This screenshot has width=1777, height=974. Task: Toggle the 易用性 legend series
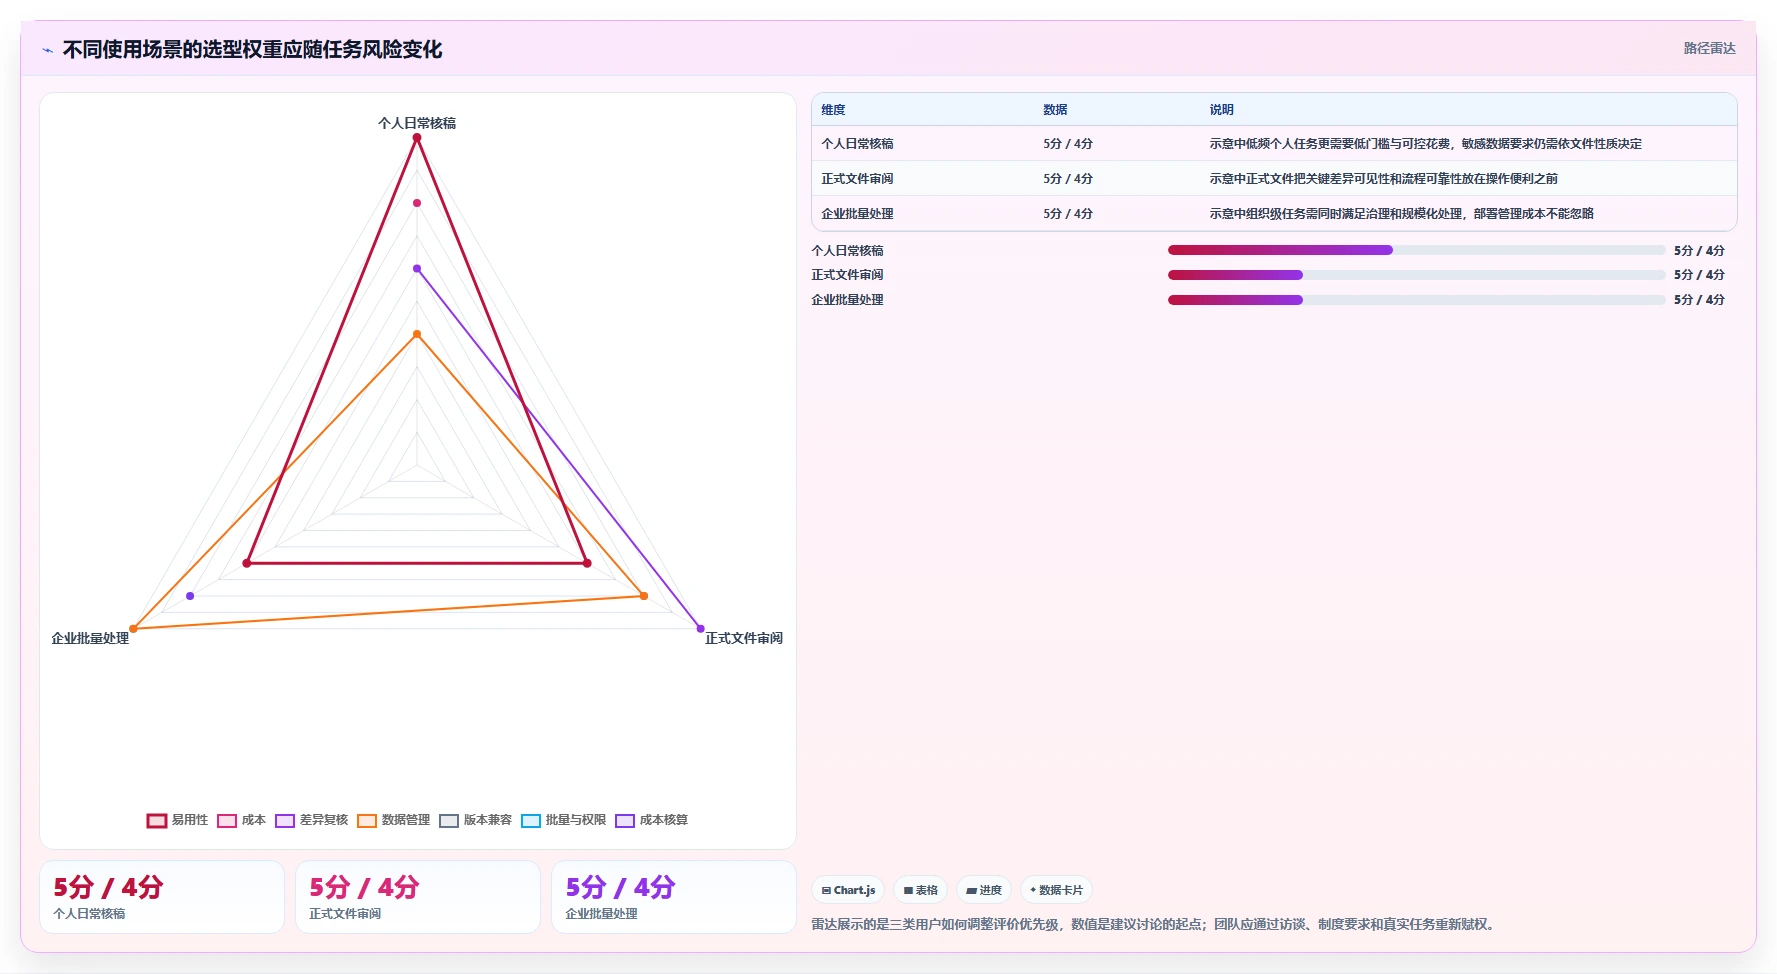(x=177, y=820)
